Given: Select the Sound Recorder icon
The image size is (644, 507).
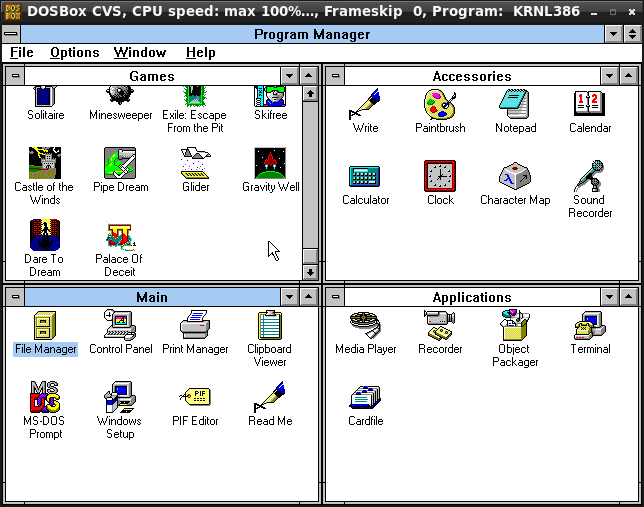Looking at the screenshot, I should point(590,176).
